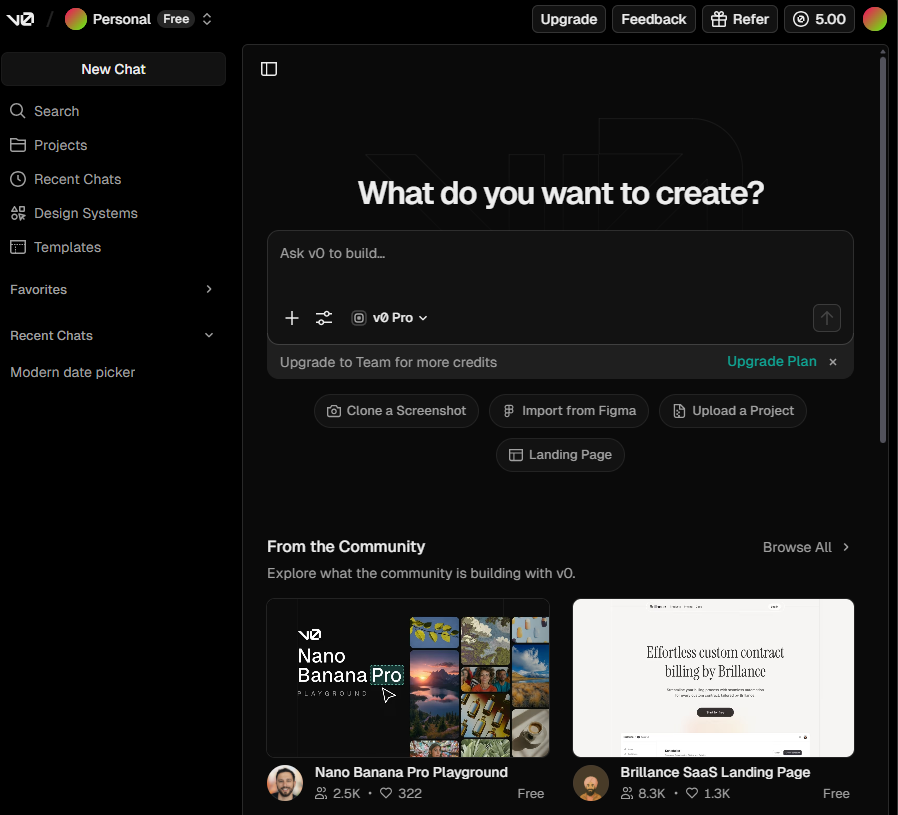Image resolution: width=898 pixels, height=815 pixels.
Task: Click the Design Systems shapes icon
Action: [x=18, y=213]
